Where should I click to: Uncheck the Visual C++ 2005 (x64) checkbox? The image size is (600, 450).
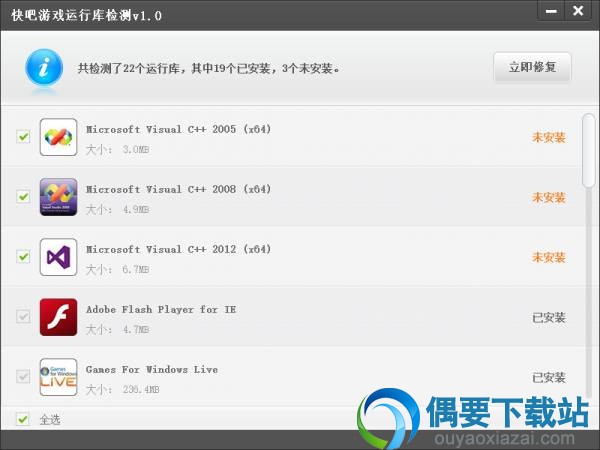click(23, 137)
